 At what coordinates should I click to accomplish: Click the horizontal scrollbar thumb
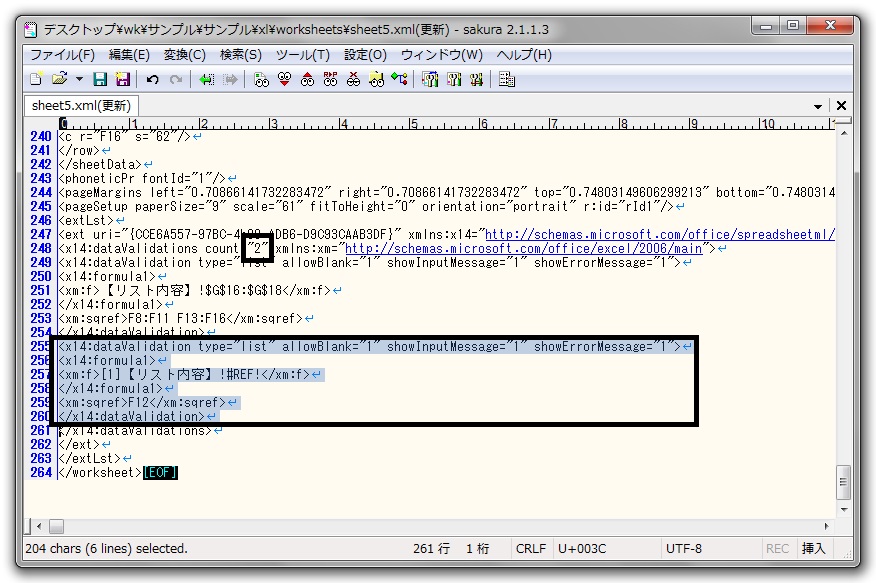click(56, 526)
